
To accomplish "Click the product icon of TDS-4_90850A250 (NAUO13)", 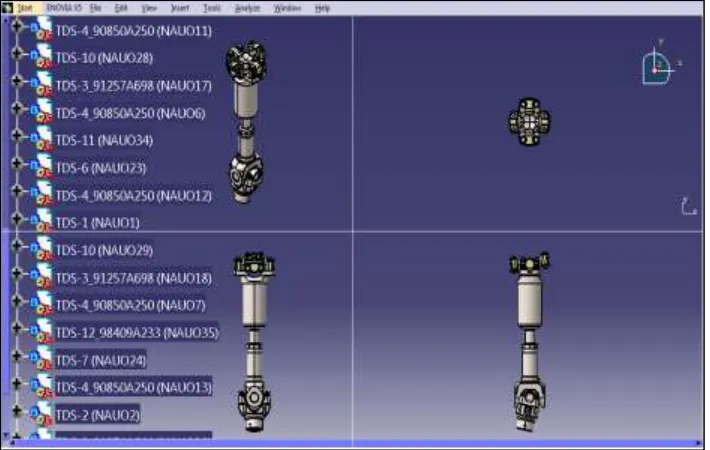I will pos(42,386).
